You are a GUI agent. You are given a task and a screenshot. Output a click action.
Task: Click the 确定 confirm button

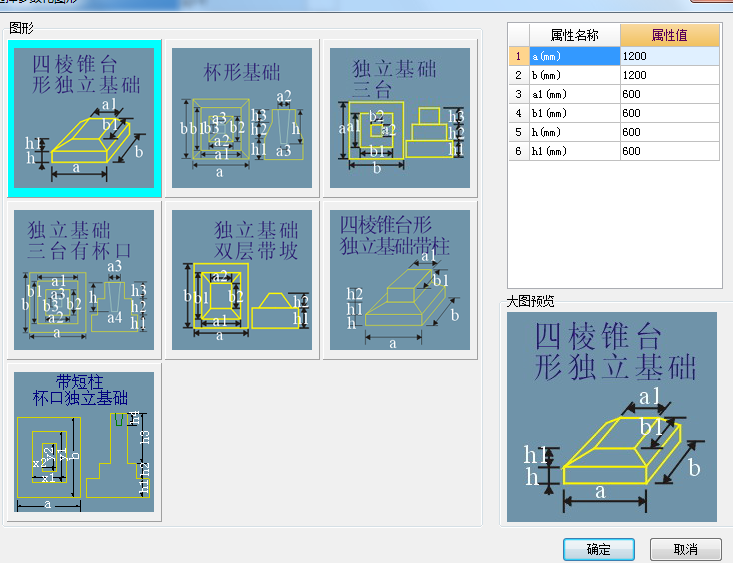click(599, 549)
